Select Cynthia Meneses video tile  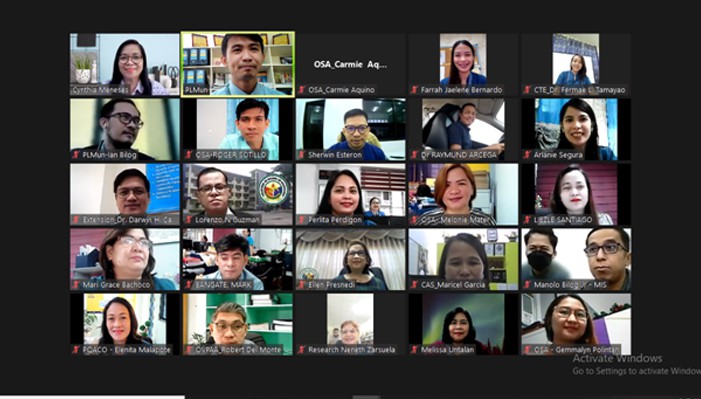pyautogui.click(x=125, y=64)
